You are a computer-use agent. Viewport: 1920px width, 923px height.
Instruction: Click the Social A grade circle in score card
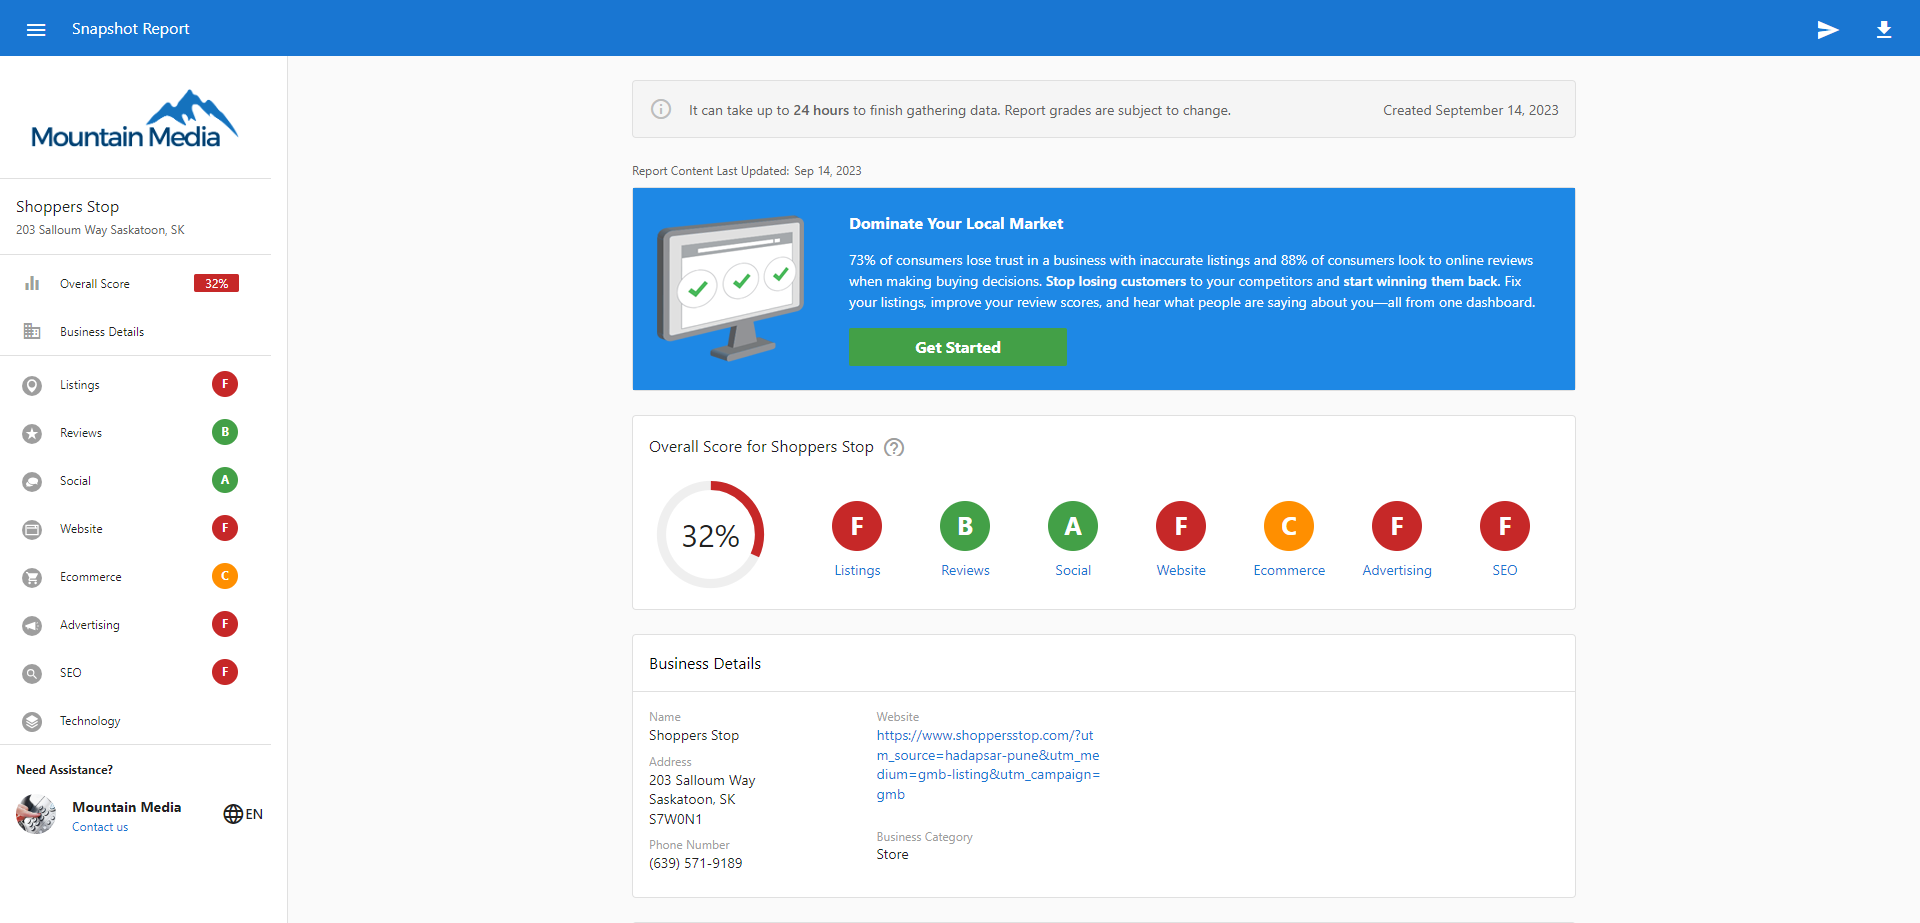click(1073, 526)
